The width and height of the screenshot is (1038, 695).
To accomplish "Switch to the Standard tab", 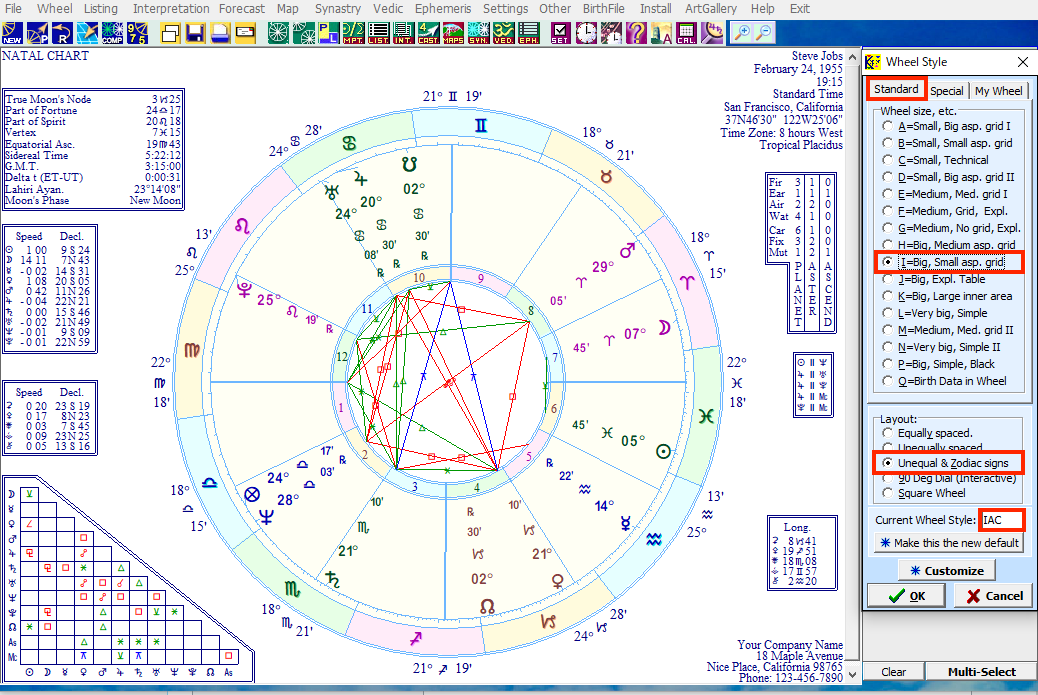I will 896,89.
